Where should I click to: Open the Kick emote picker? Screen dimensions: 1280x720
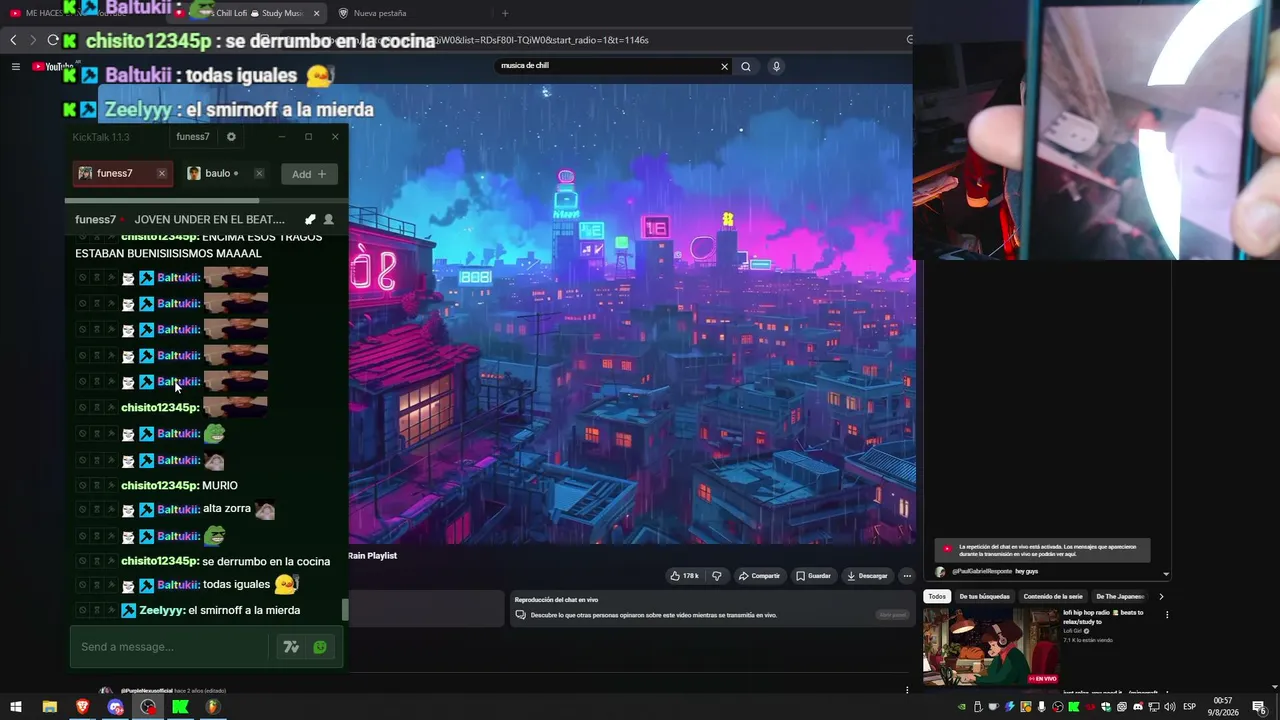[x=320, y=647]
